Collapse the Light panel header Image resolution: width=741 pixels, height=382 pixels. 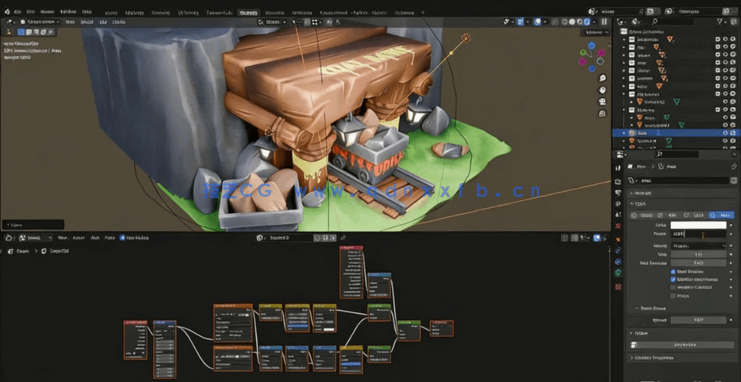(683, 204)
